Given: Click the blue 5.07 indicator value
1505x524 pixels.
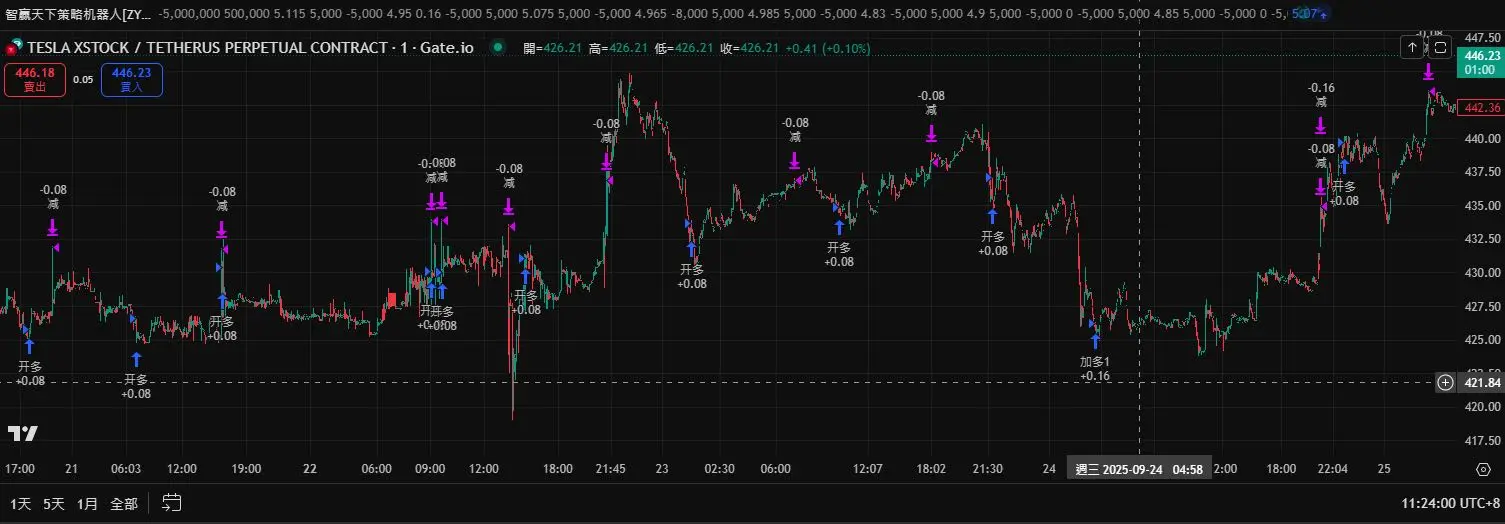Looking at the screenshot, I should click(x=1305, y=15).
